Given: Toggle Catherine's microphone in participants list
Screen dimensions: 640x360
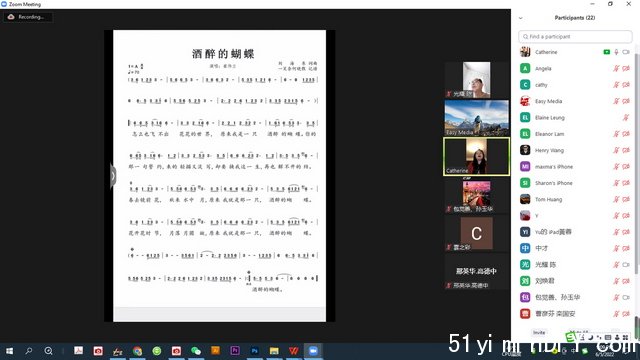Looking at the screenshot, I should pyautogui.click(x=616, y=52).
